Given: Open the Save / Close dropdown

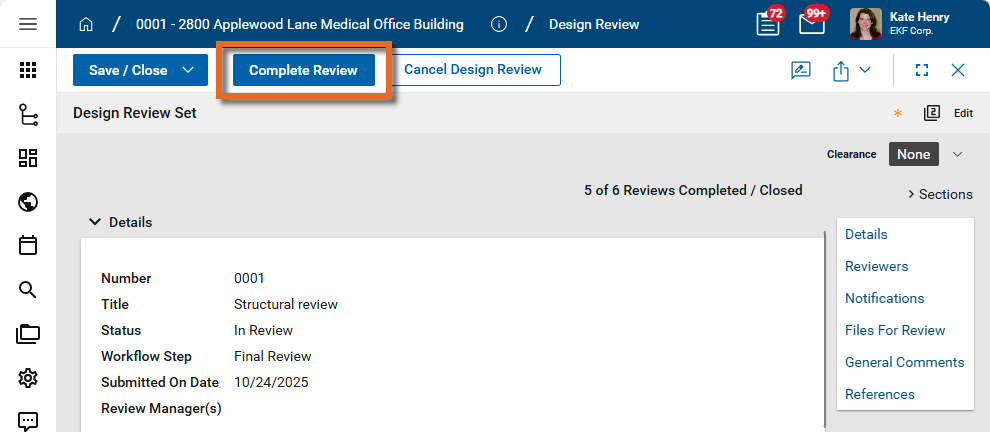Looking at the screenshot, I should pyautogui.click(x=188, y=70).
